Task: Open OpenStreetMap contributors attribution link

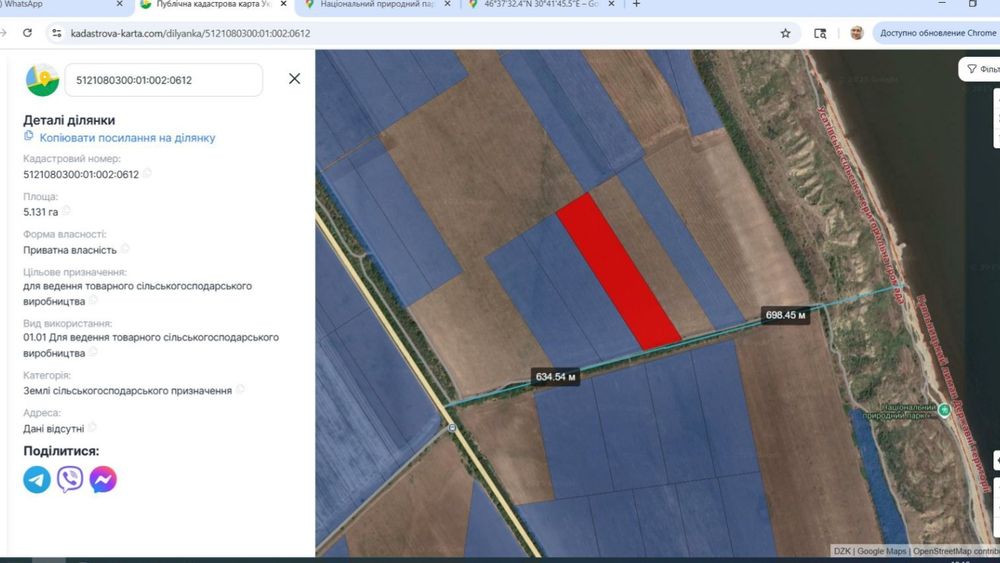Action: point(956,551)
